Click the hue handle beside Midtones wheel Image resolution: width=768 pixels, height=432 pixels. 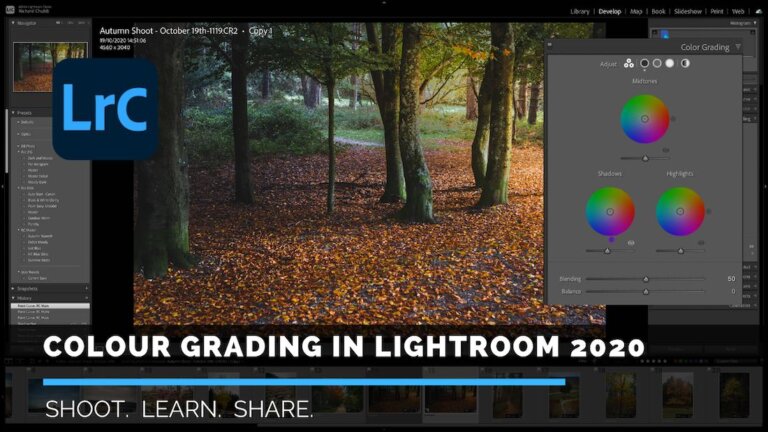673,119
